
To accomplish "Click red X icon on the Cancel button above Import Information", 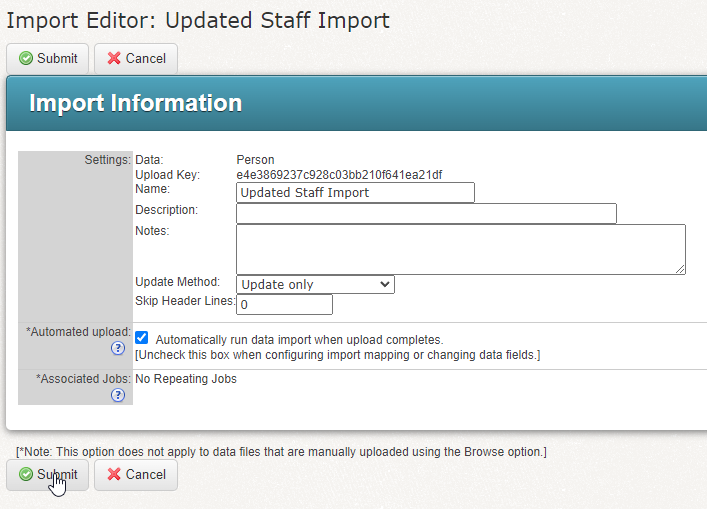I will point(114,59).
